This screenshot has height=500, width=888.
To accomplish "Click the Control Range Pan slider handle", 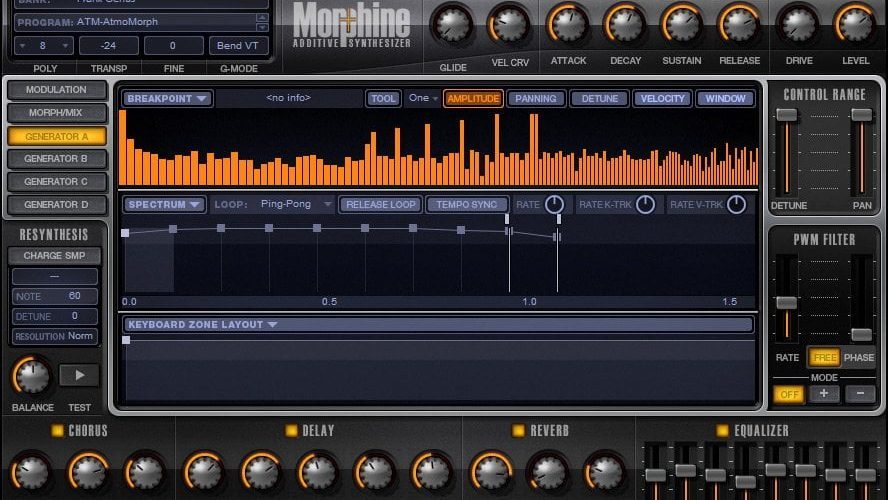I will point(861,115).
